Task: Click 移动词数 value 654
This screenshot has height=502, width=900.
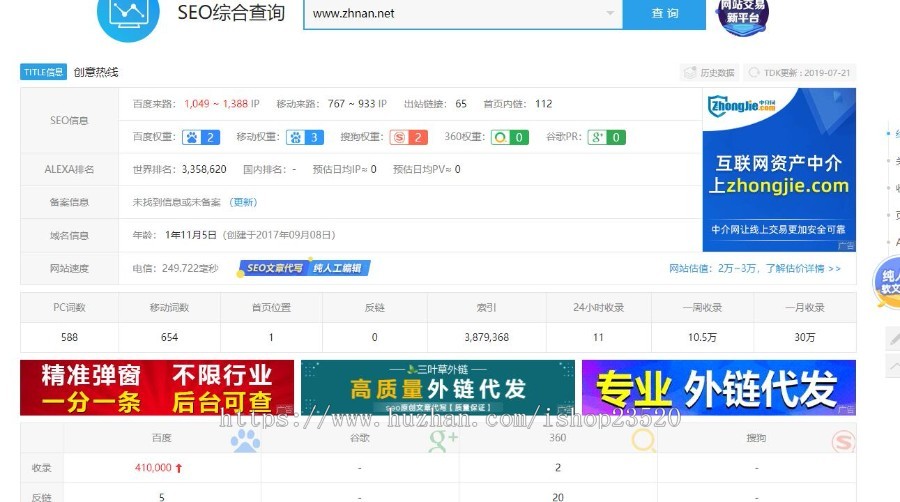Action: coord(169,337)
